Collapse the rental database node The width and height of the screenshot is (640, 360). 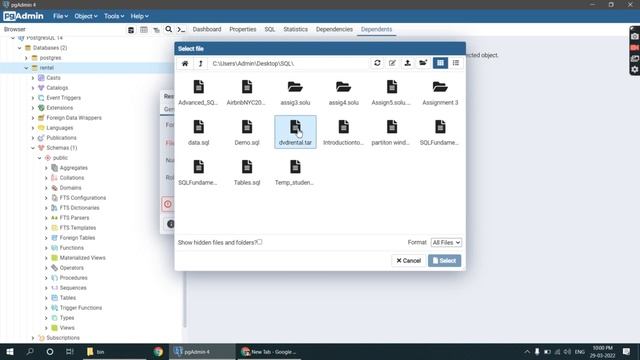26,68
